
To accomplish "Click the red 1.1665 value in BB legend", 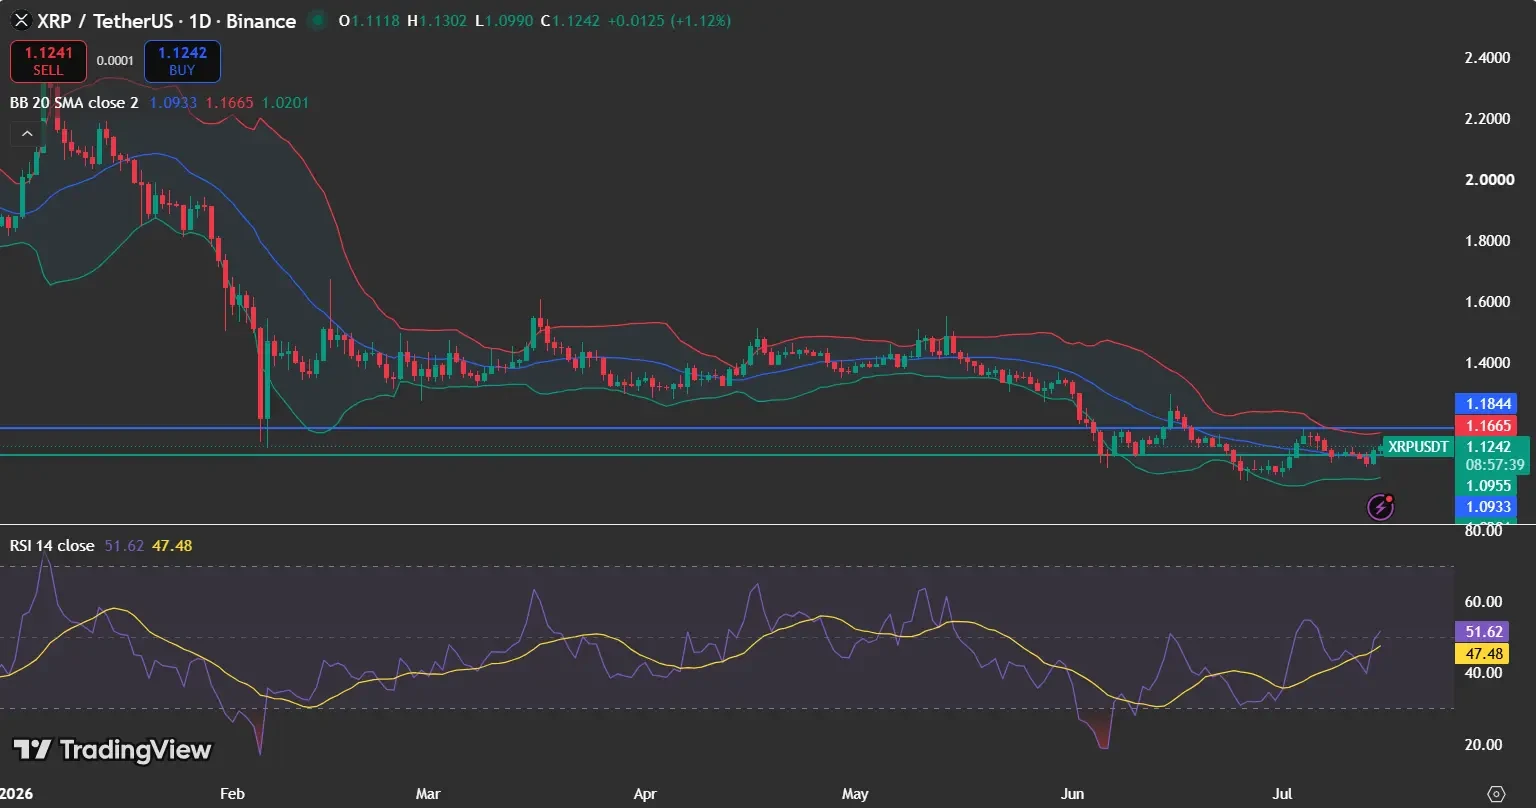I will [x=229, y=102].
